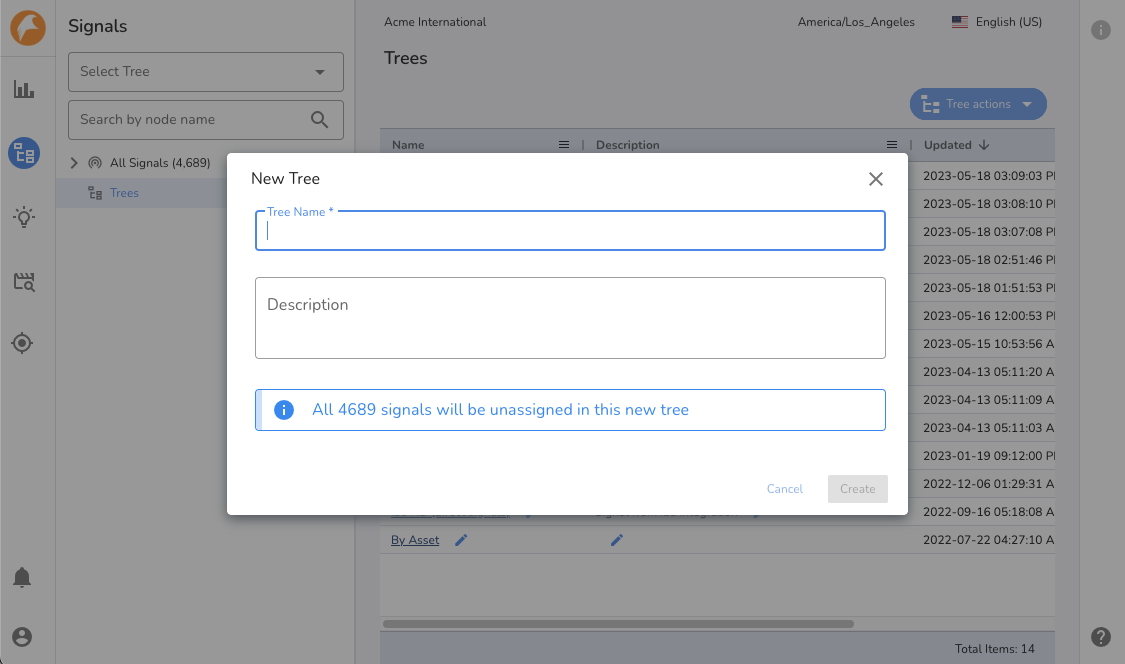Click the info icon at top right
1125x664 pixels.
1101,30
